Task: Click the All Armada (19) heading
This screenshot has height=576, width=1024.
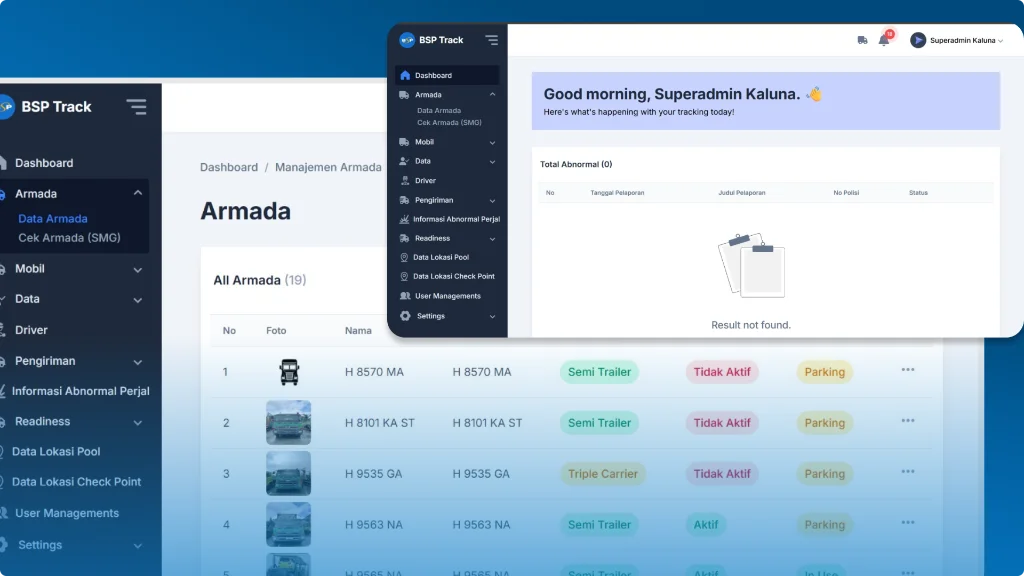Action: click(x=259, y=280)
